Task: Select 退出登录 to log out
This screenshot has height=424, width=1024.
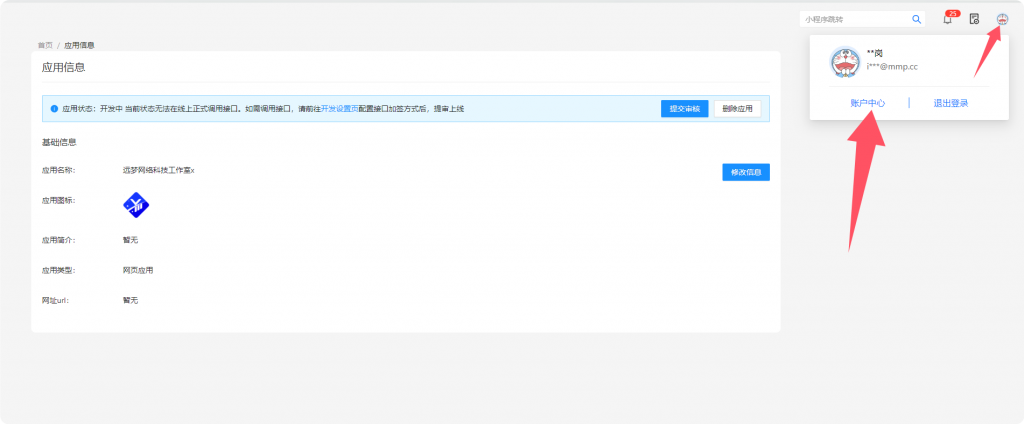Action: pyautogui.click(x=950, y=103)
